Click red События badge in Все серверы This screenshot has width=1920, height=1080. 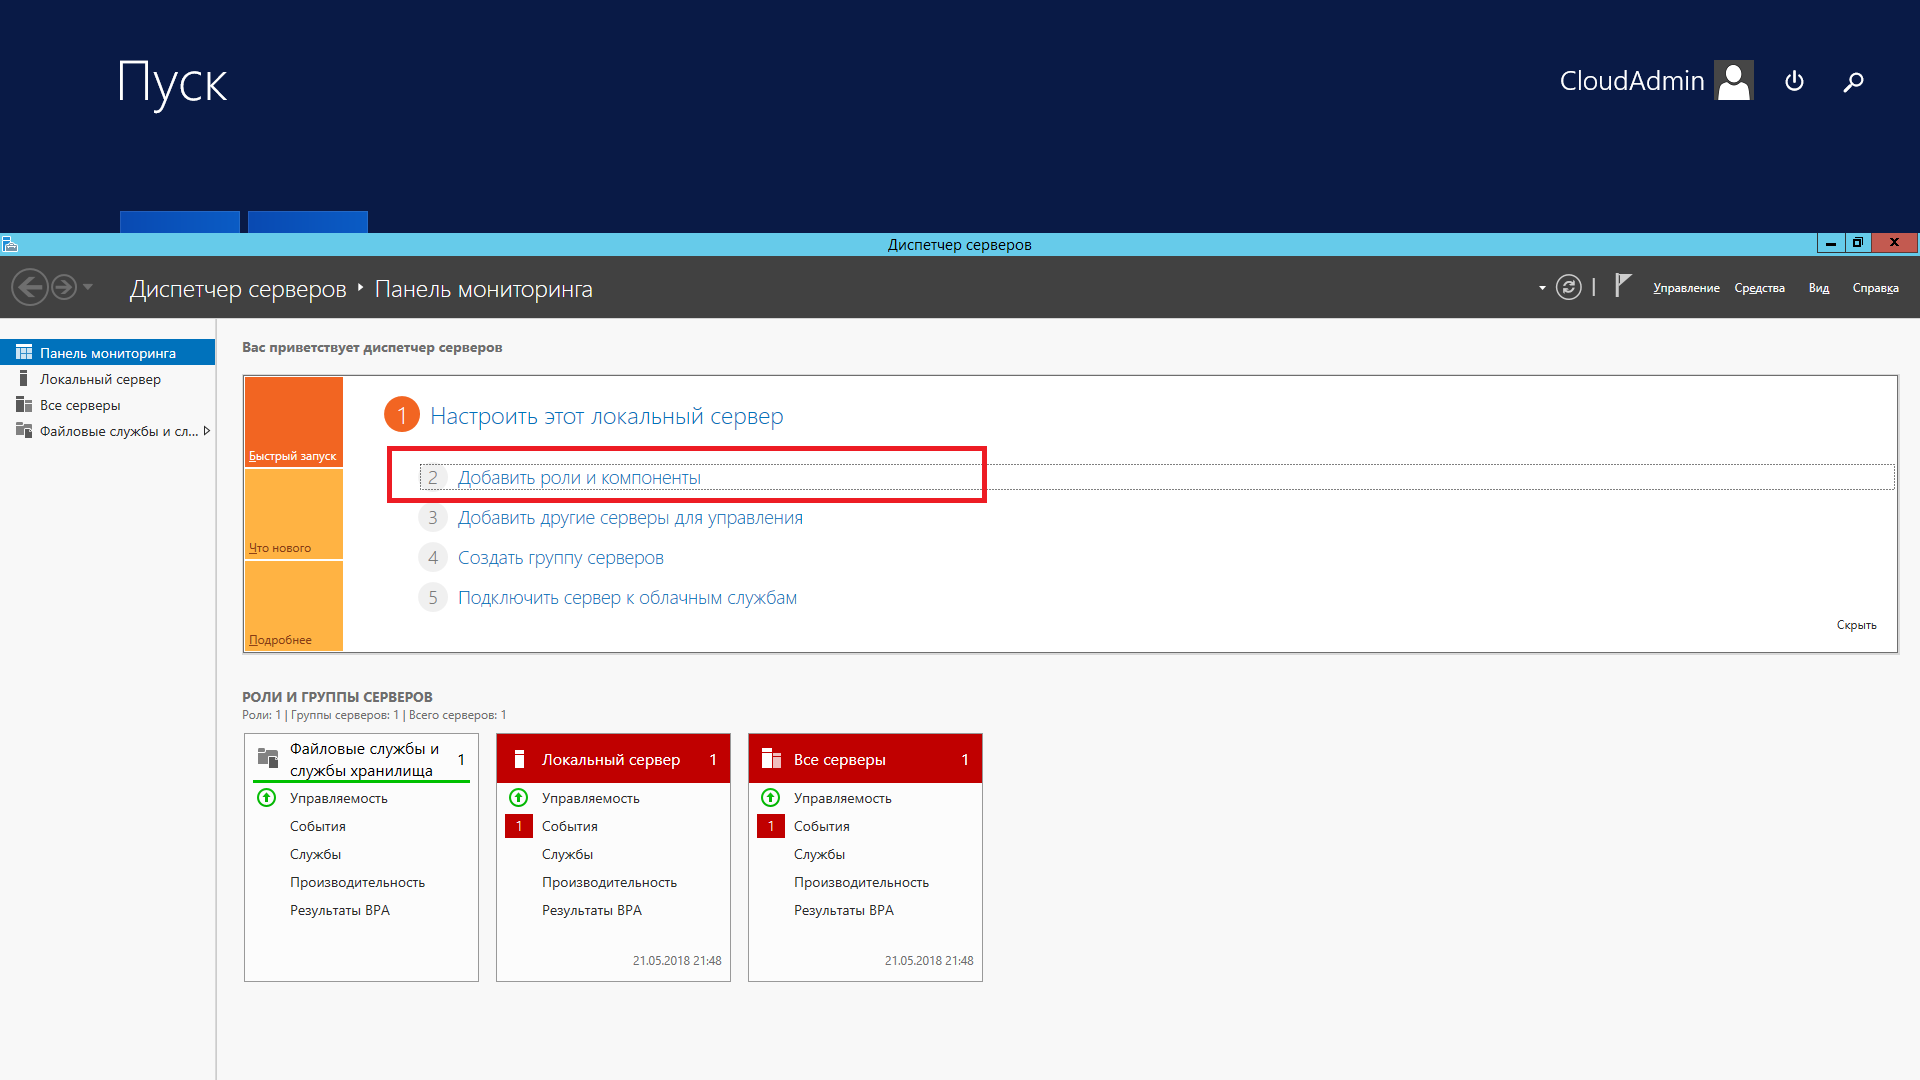[771, 826]
